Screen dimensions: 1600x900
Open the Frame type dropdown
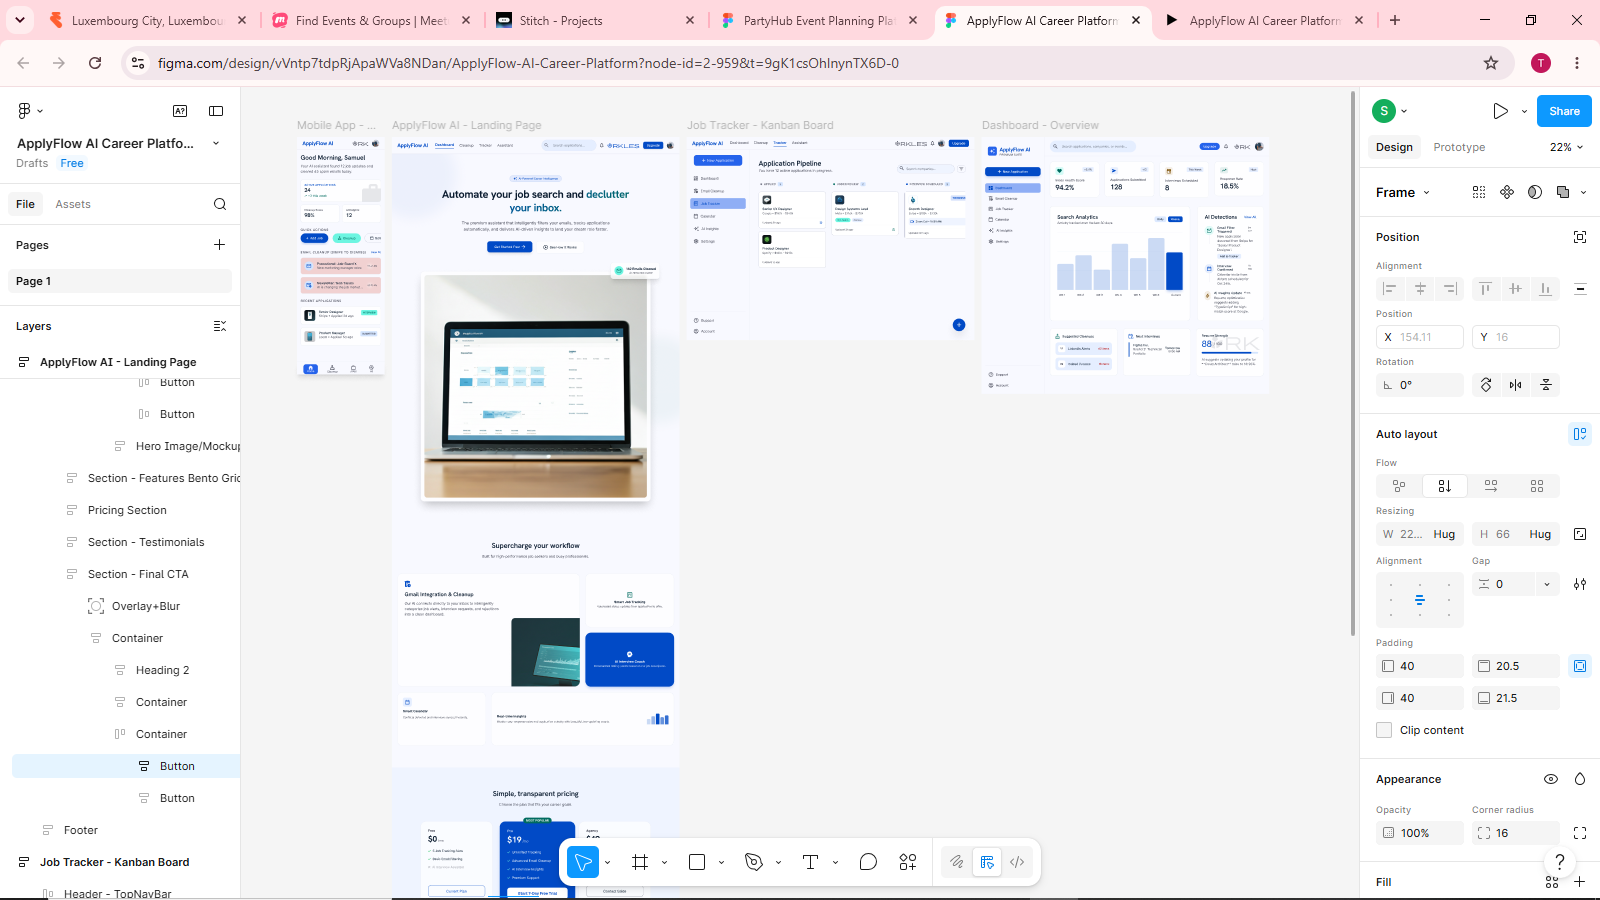1403,192
